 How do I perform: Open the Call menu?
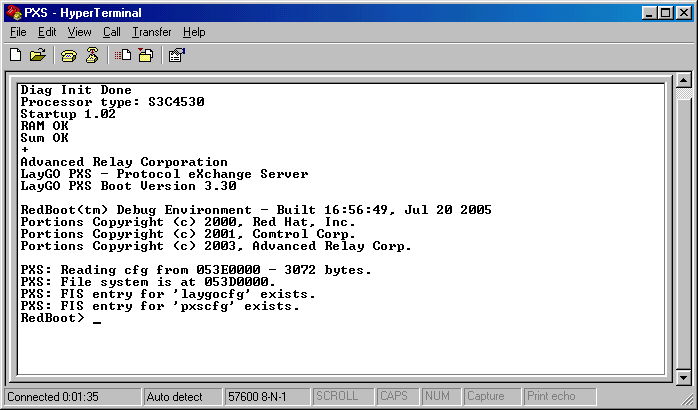112,32
